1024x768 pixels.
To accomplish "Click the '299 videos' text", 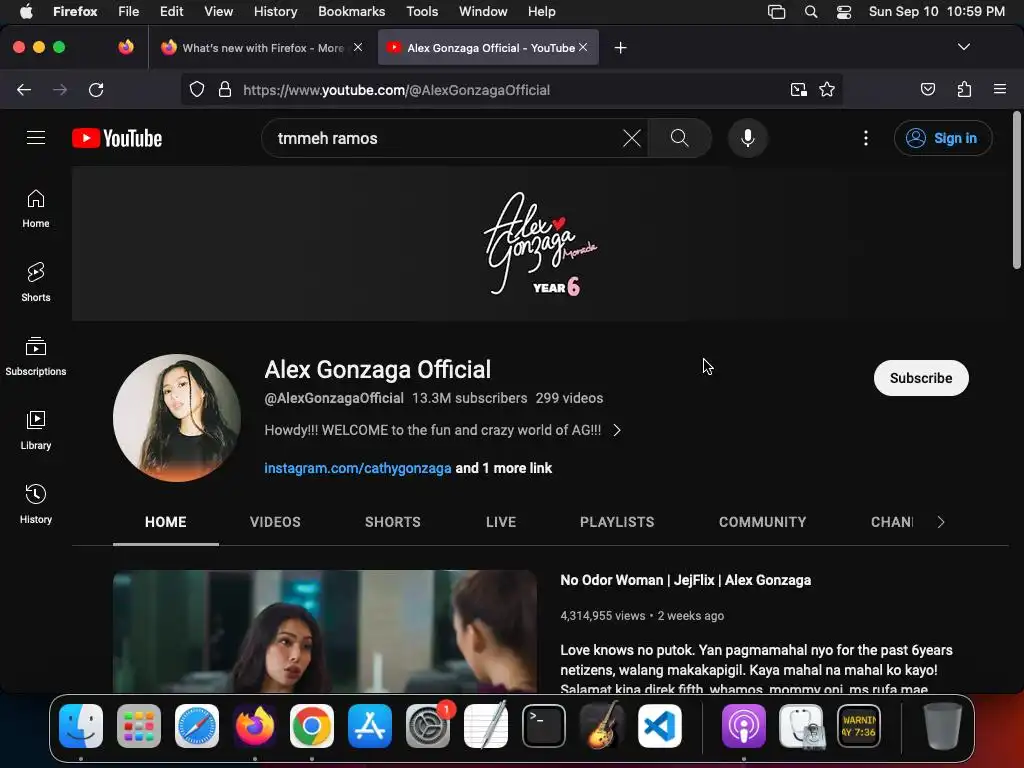I will (569, 398).
